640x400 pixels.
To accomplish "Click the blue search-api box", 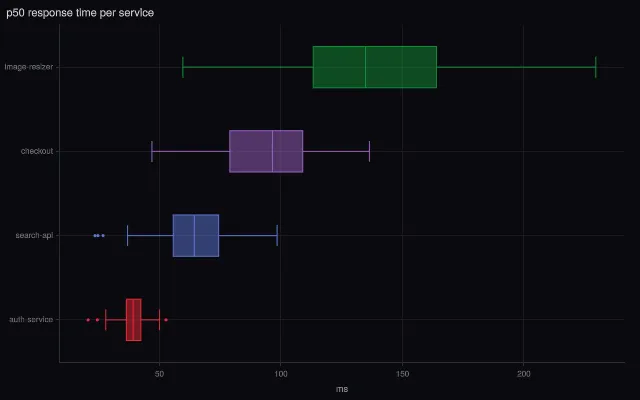I will 196,236.
